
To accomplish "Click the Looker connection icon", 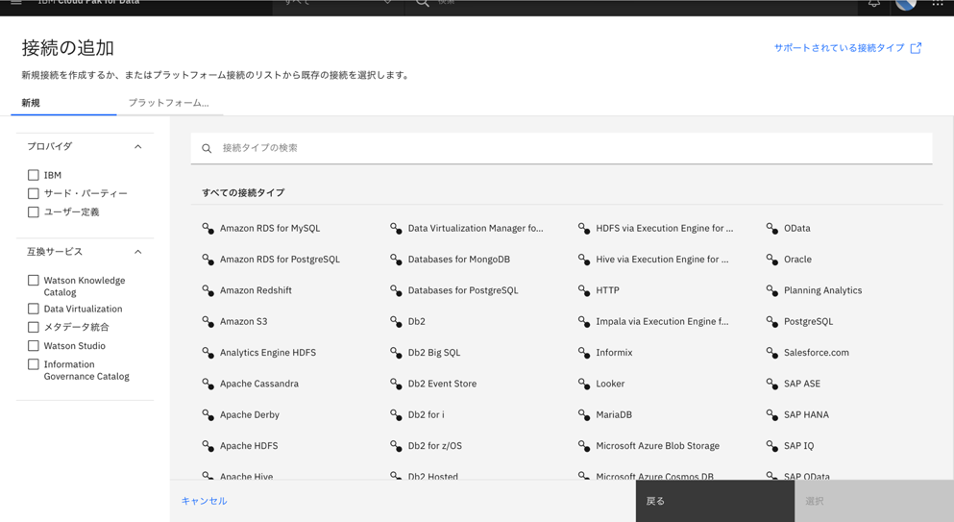I will click(x=584, y=383).
